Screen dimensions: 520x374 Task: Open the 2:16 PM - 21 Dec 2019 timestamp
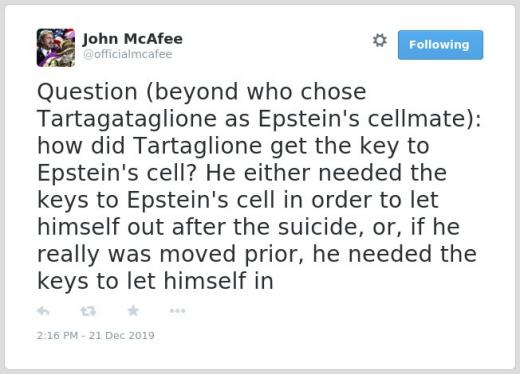96,335
